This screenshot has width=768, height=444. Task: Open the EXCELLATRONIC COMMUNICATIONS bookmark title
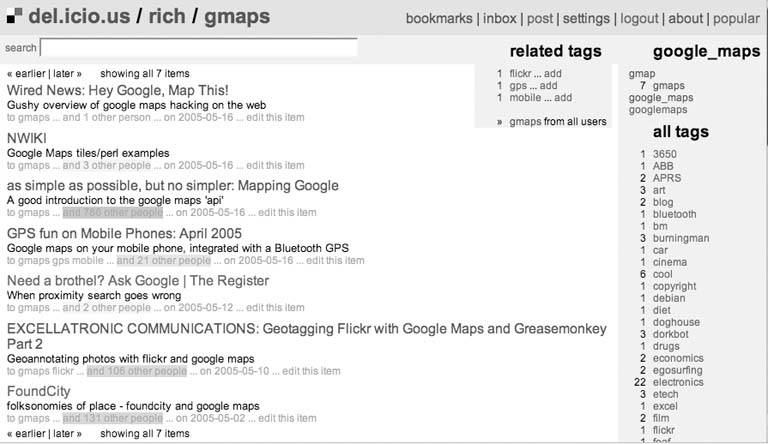[307, 336]
